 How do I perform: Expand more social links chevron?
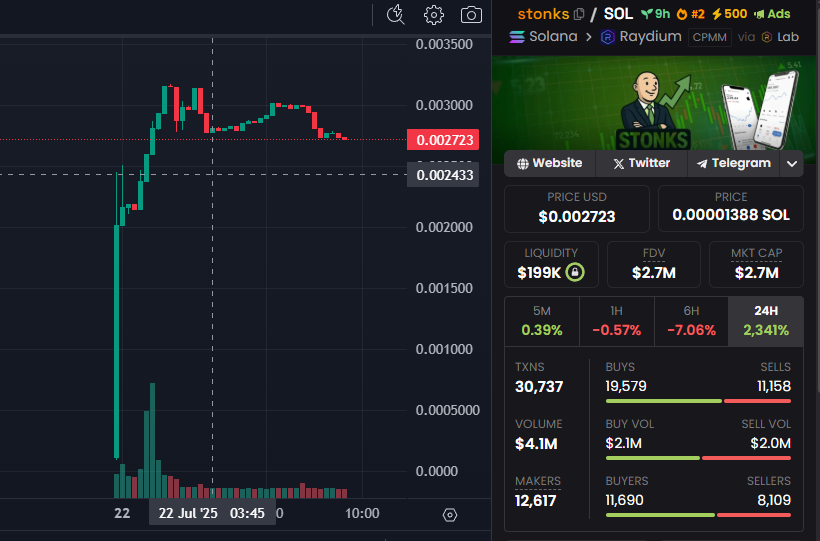(792, 164)
